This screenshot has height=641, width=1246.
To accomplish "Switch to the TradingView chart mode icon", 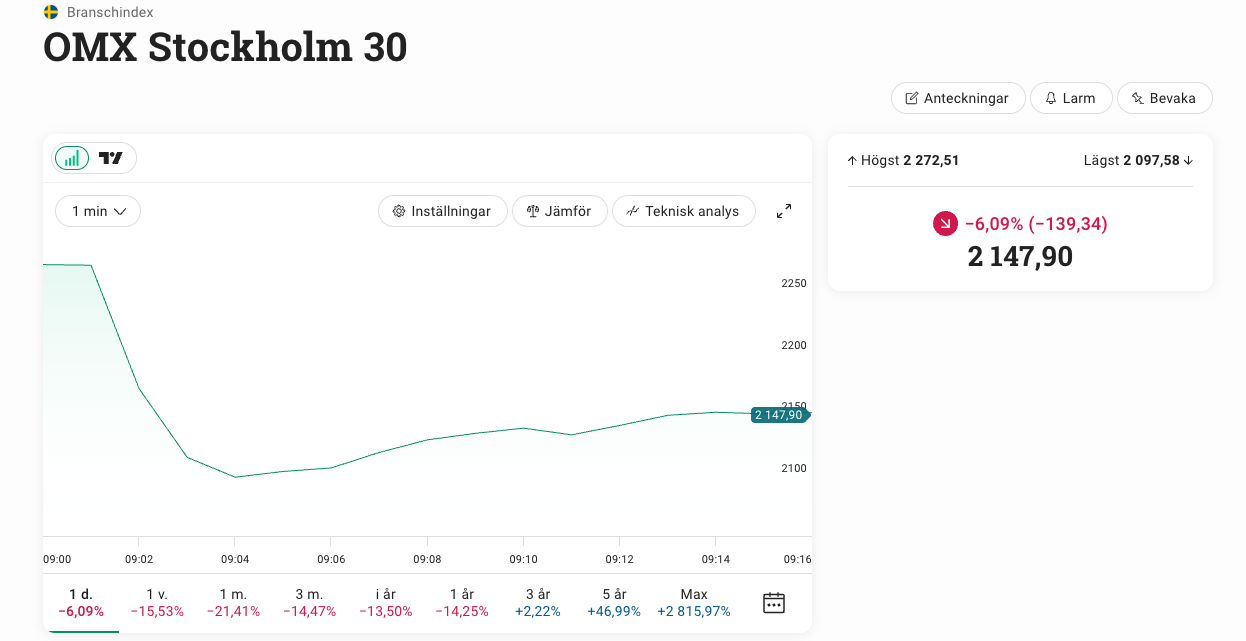I will coord(111,158).
